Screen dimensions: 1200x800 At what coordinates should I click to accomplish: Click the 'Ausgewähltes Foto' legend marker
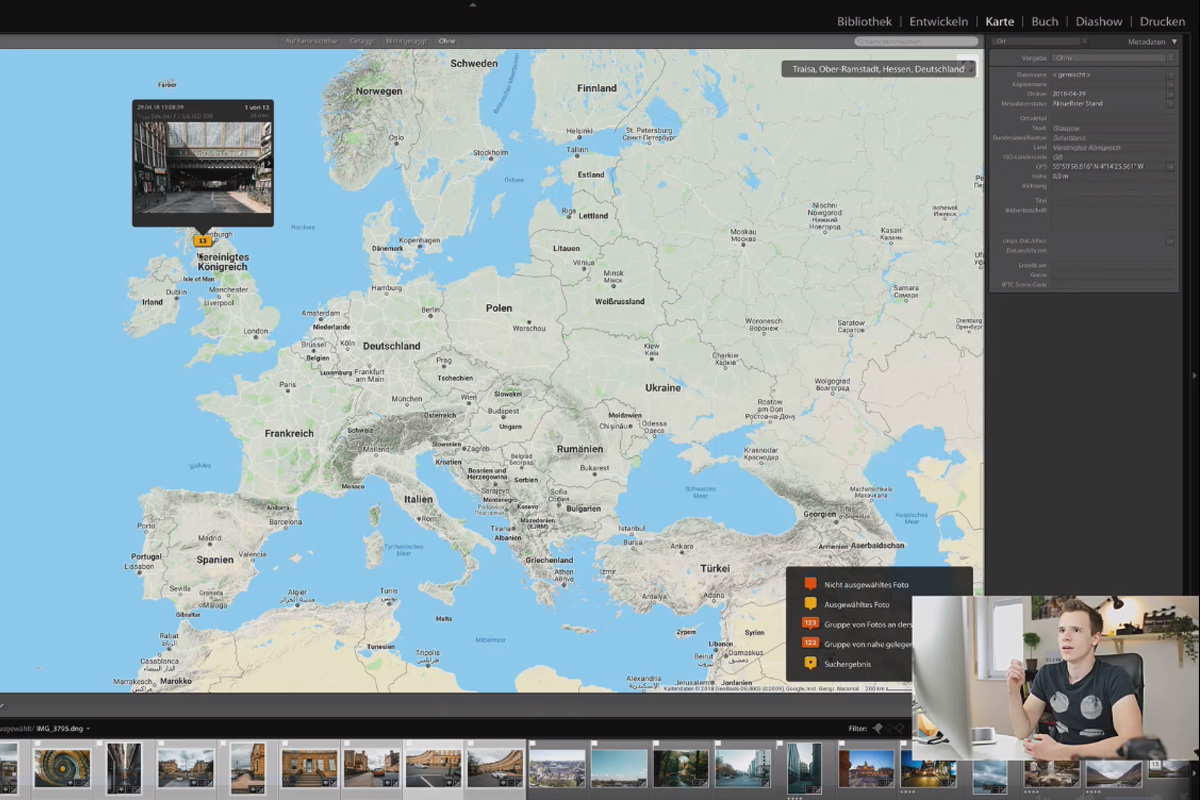coord(810,604)
